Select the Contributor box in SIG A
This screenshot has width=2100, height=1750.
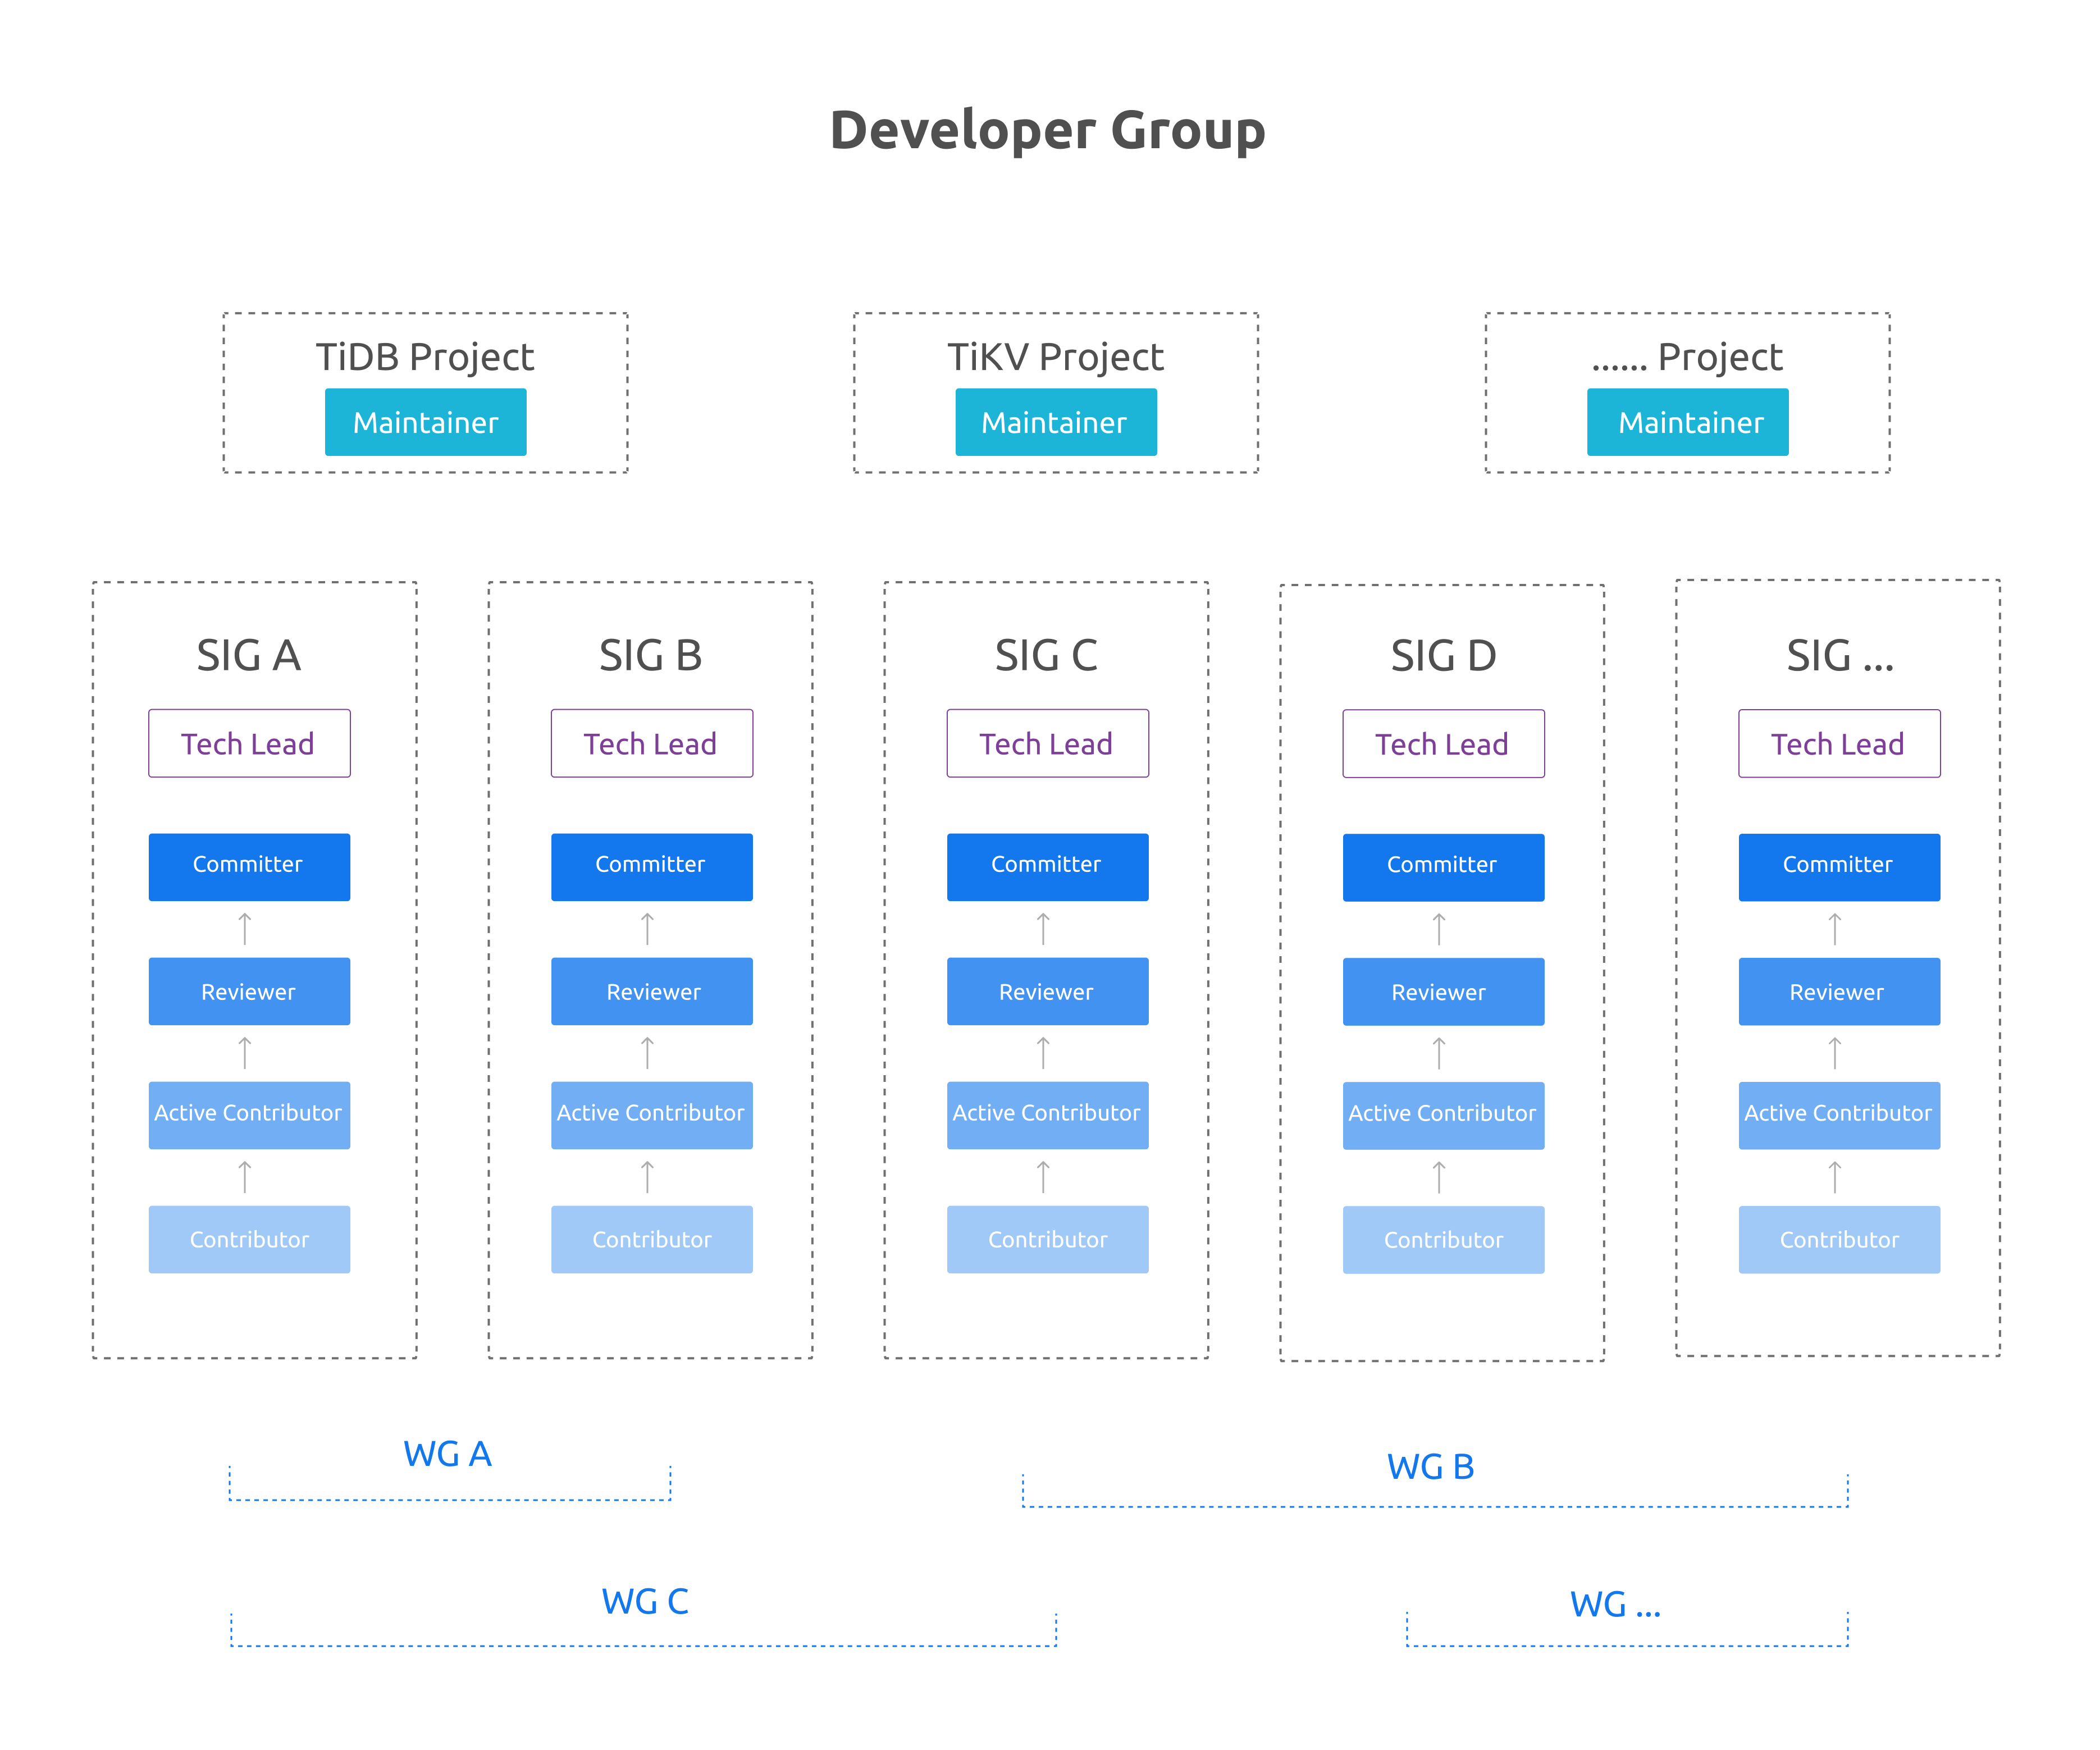(x=249, y=1239)
